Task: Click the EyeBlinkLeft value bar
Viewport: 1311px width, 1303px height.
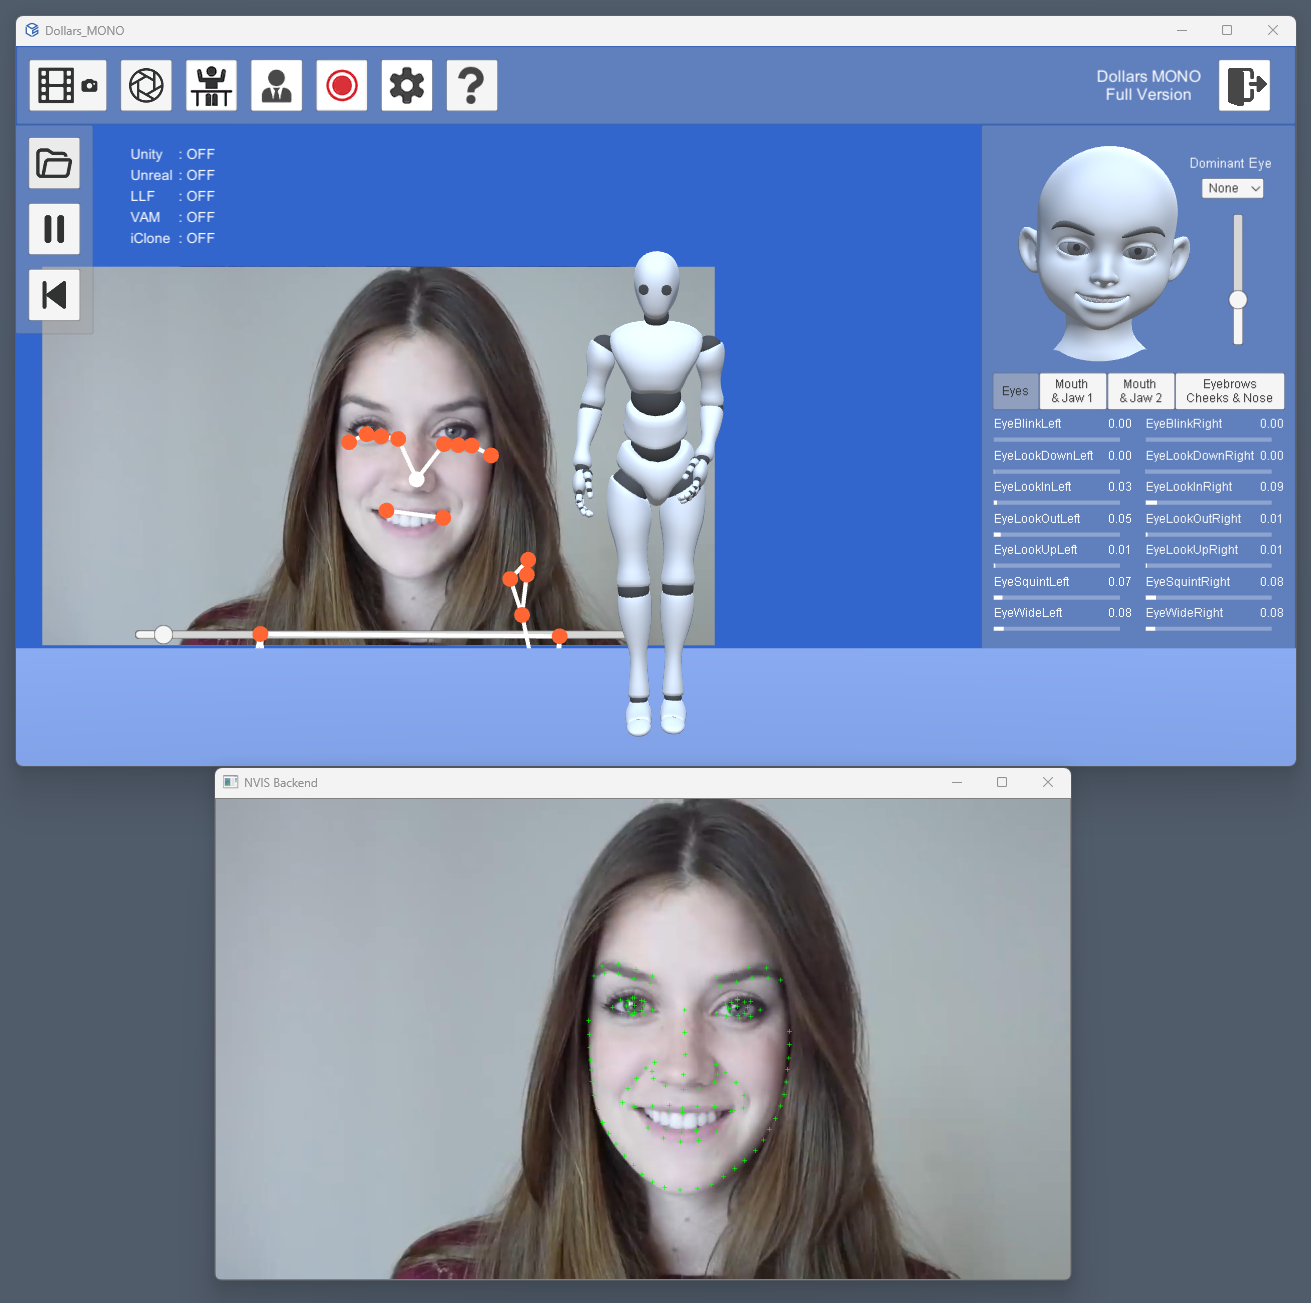Action: (1056, 439)
